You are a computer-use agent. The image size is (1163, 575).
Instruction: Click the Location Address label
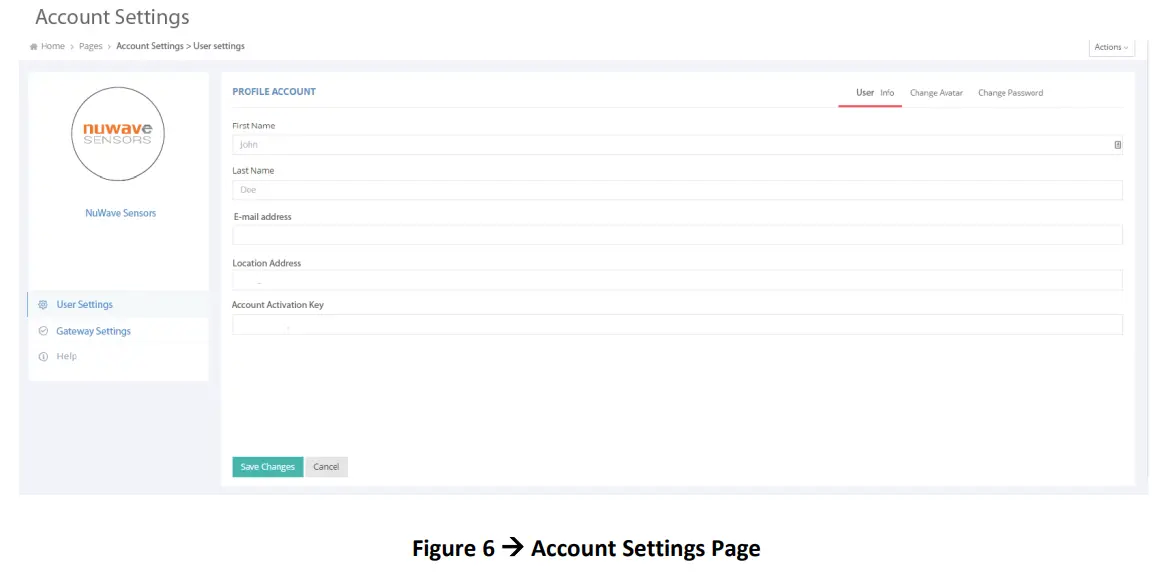coord(266,263)
